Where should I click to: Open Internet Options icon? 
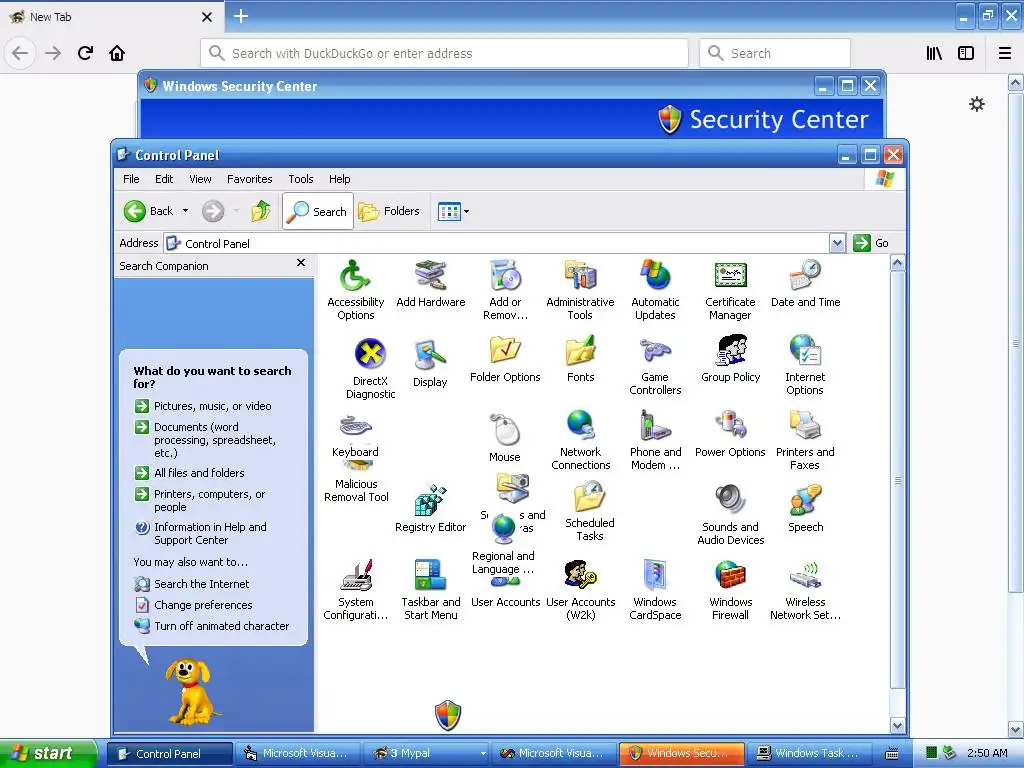coord(805,366)
